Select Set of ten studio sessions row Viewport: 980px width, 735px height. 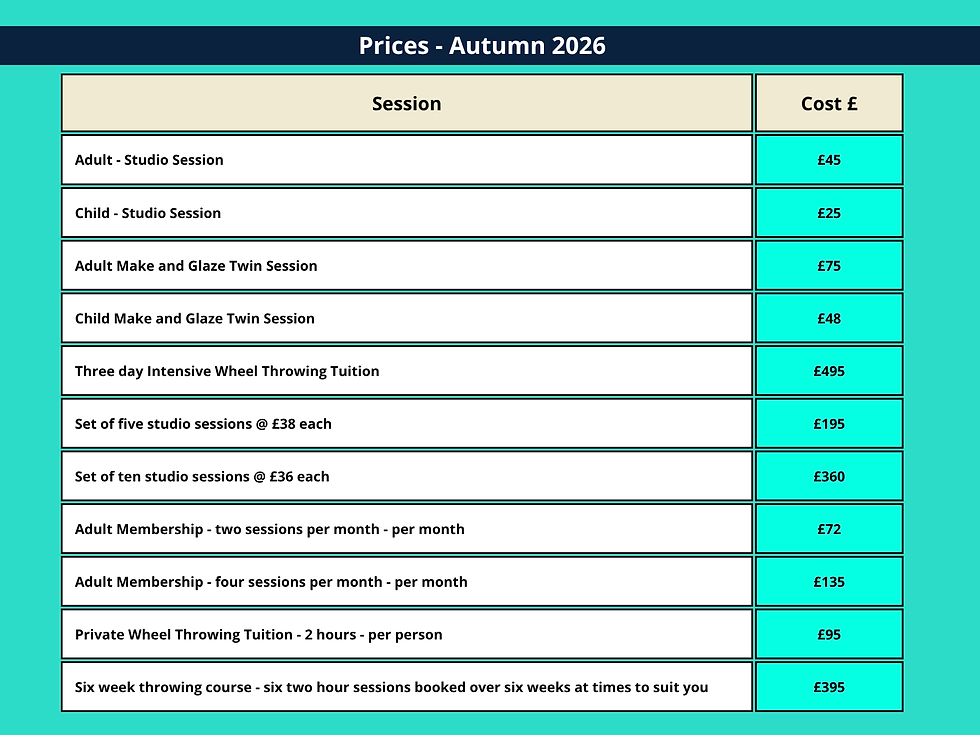[x=407, y=476]
